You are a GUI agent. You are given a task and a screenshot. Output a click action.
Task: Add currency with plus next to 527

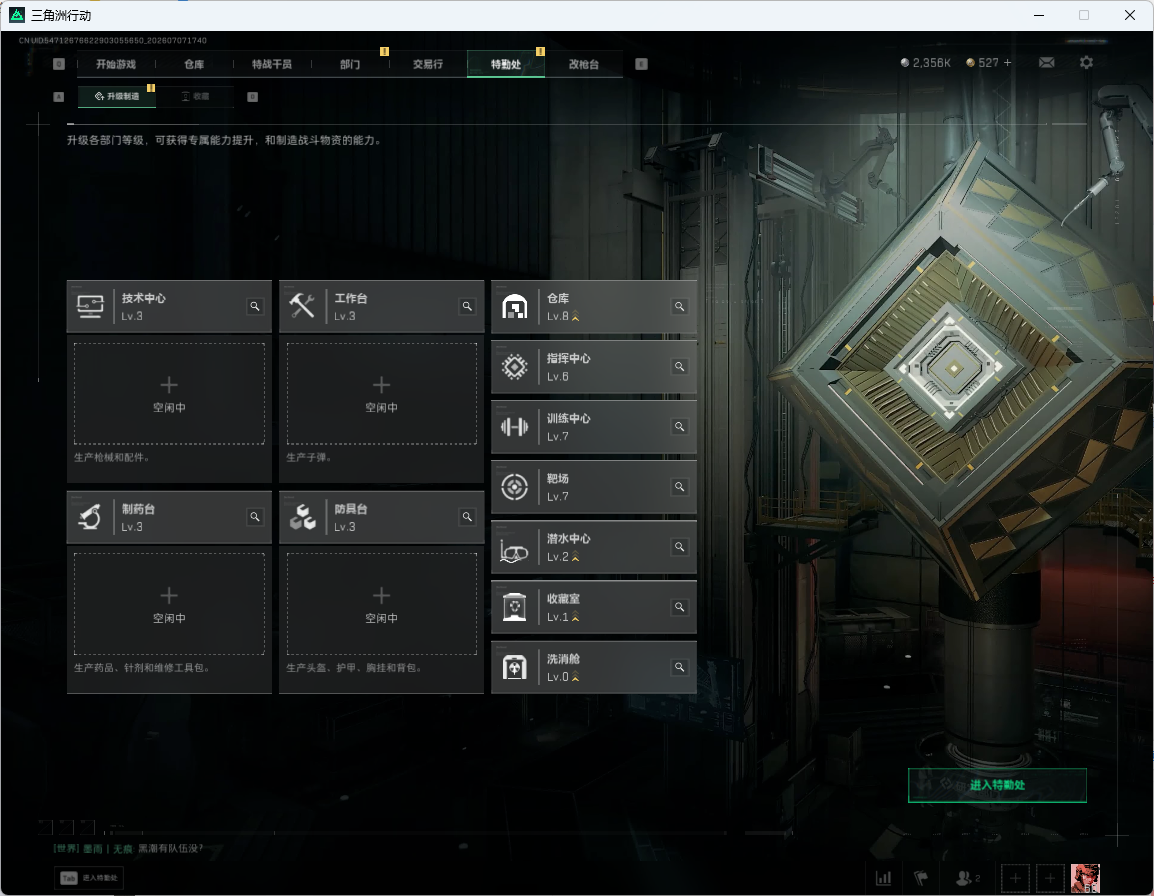coord(1008,63)
